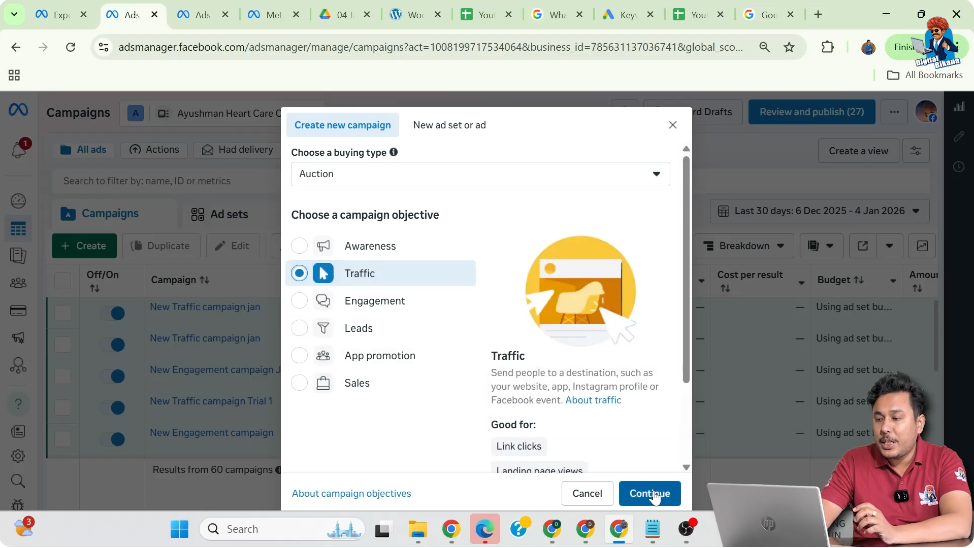Image resolution: width=974 pixels, height=548 pixels.
Task: Switch to New ad set or ad tab
Action: [x=449, y=125]
